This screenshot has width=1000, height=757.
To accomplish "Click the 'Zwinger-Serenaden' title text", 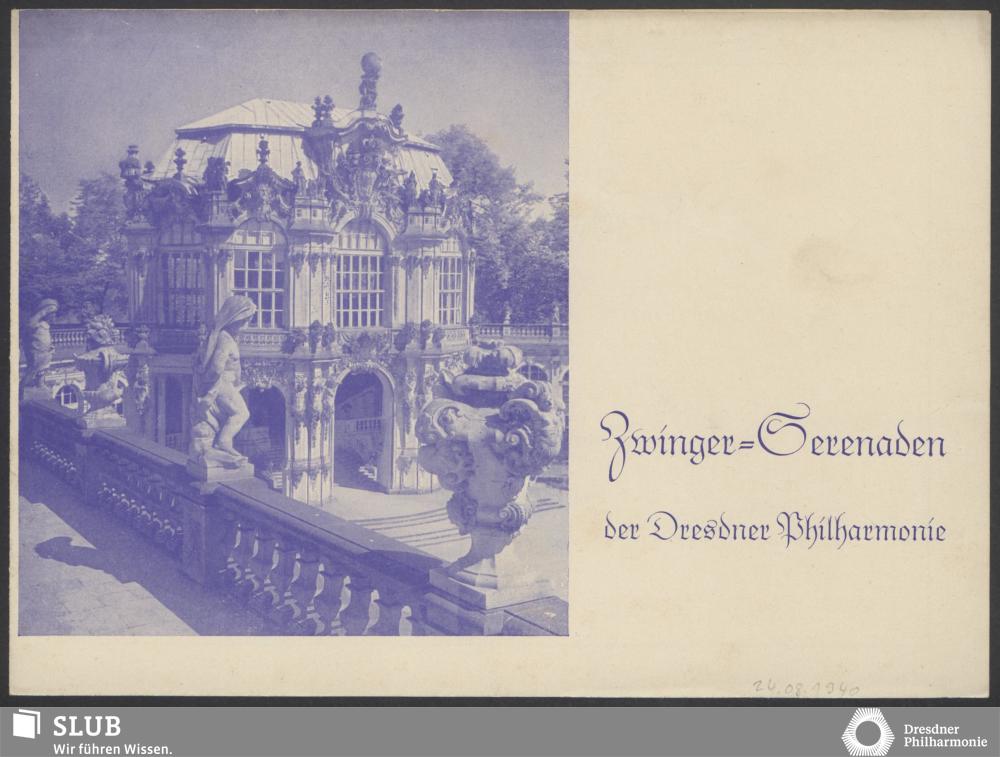I will tap(772, 437).
